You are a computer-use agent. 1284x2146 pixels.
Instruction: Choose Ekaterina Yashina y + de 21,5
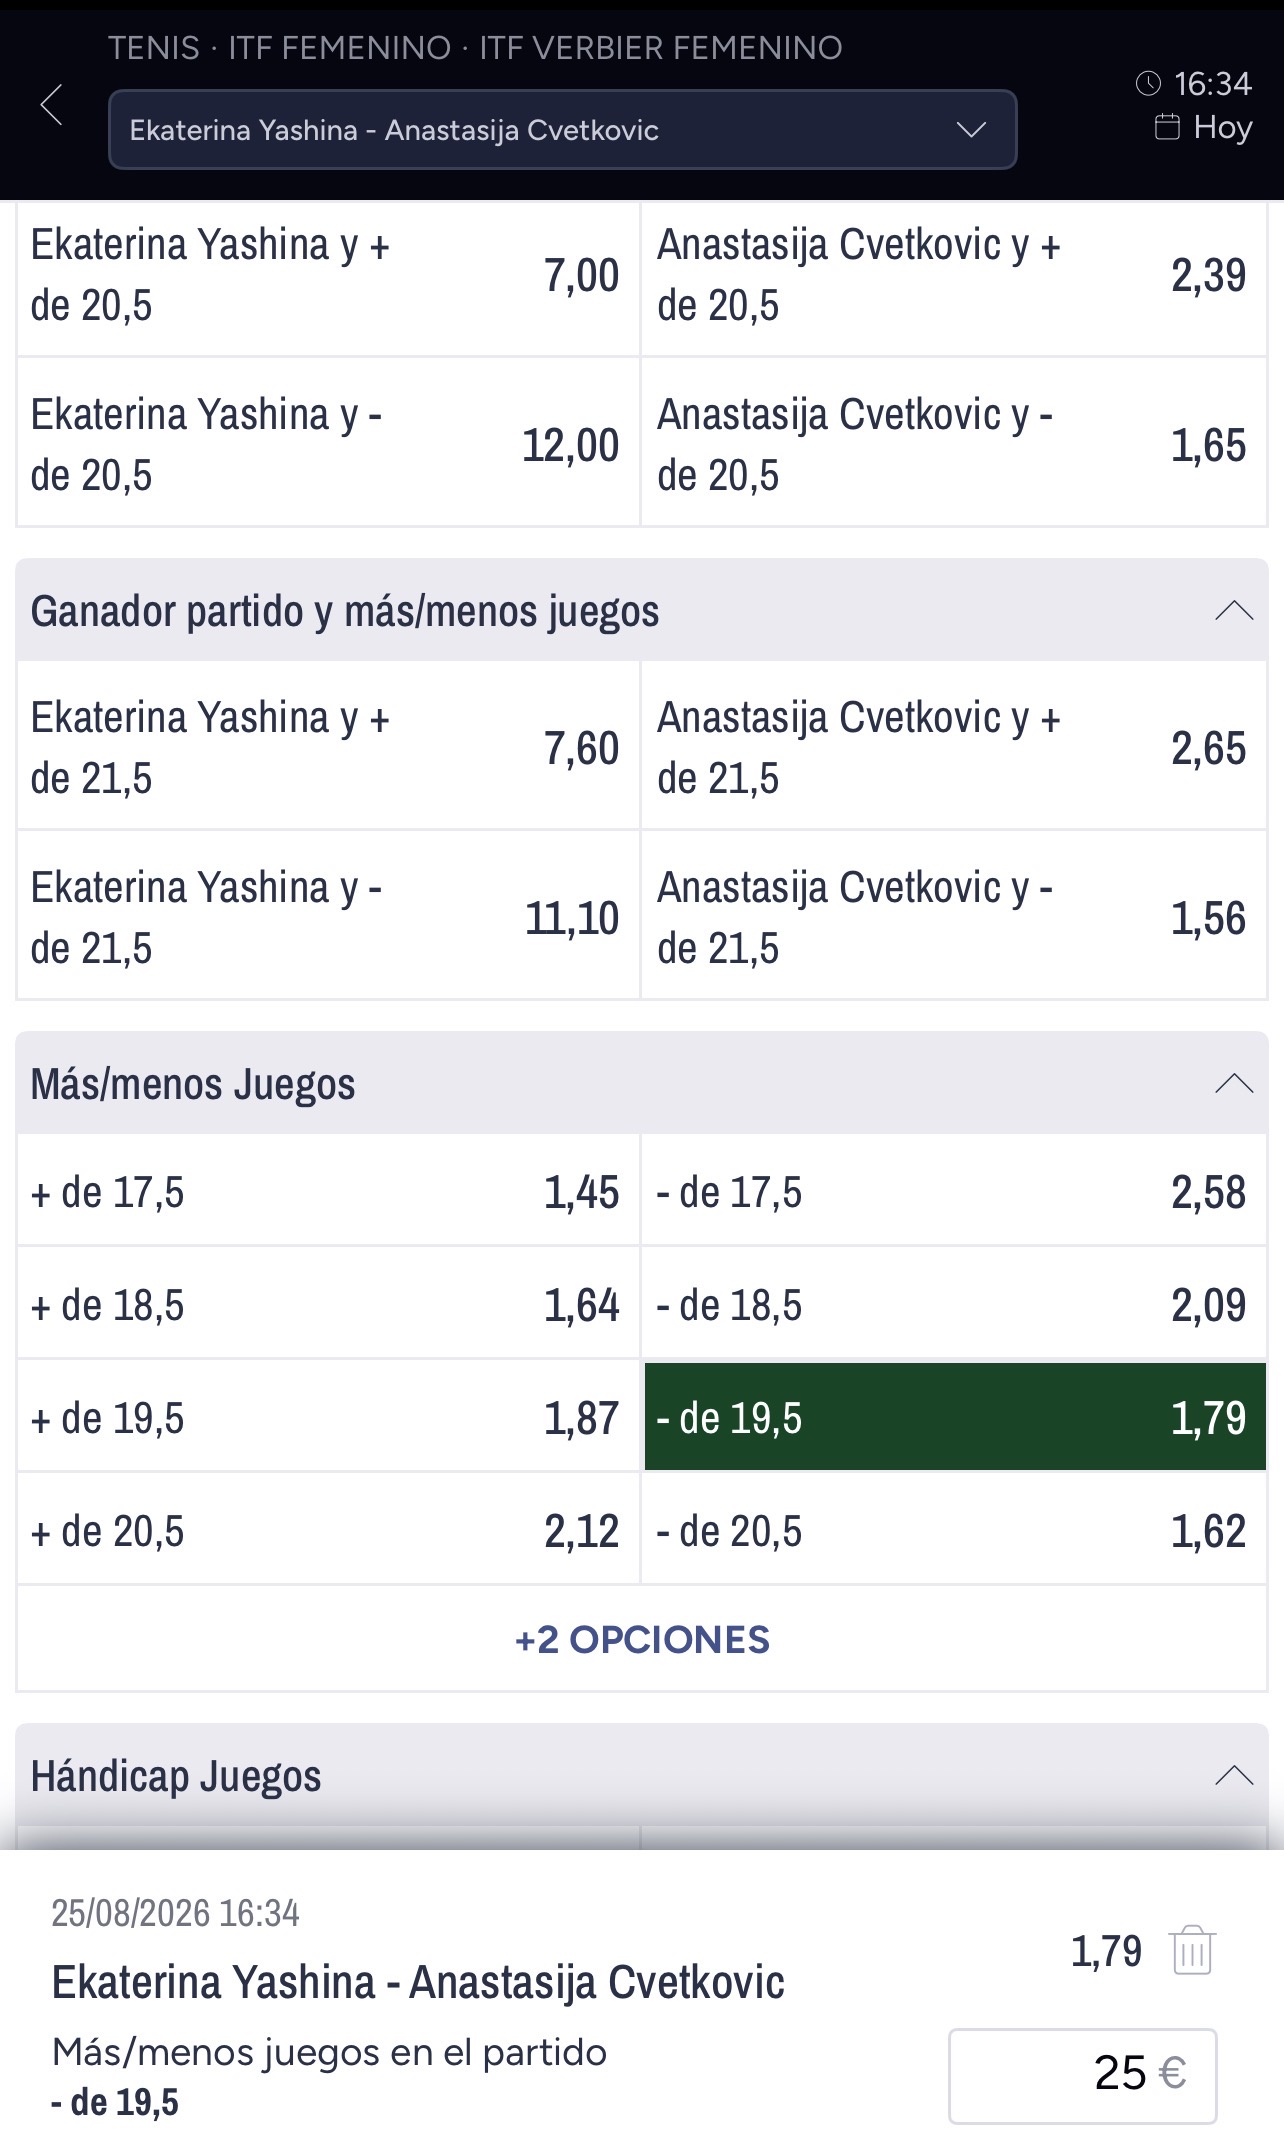[328, 747]
